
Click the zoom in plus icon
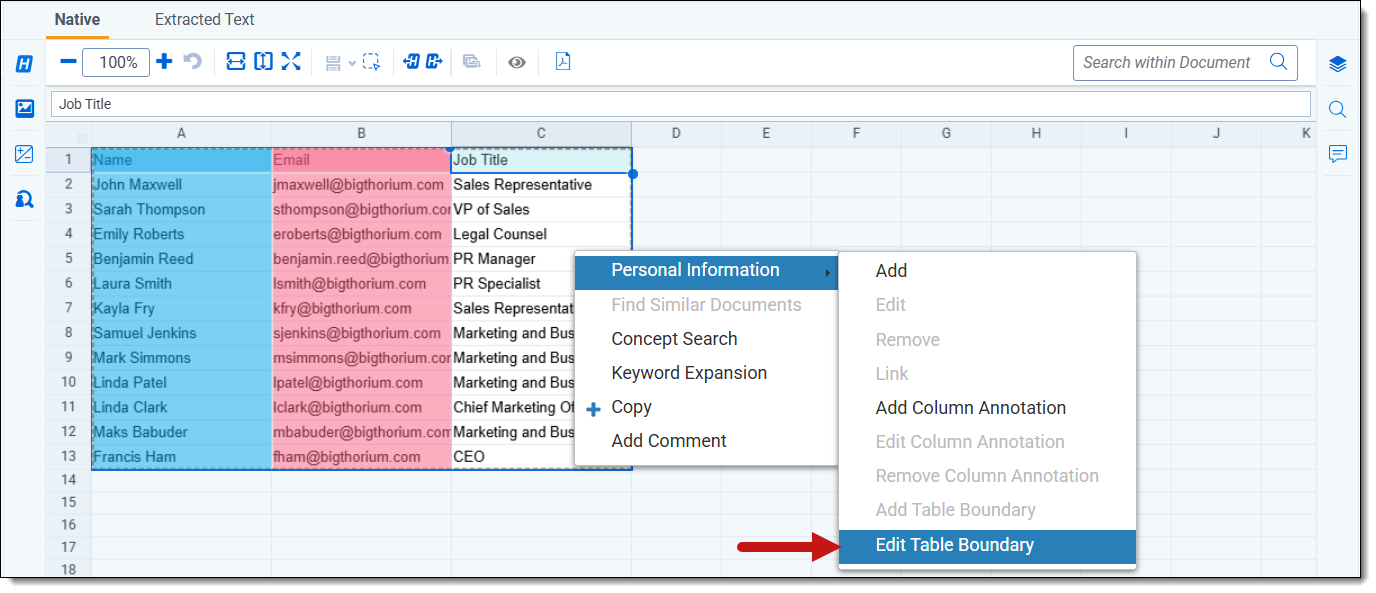165,62
